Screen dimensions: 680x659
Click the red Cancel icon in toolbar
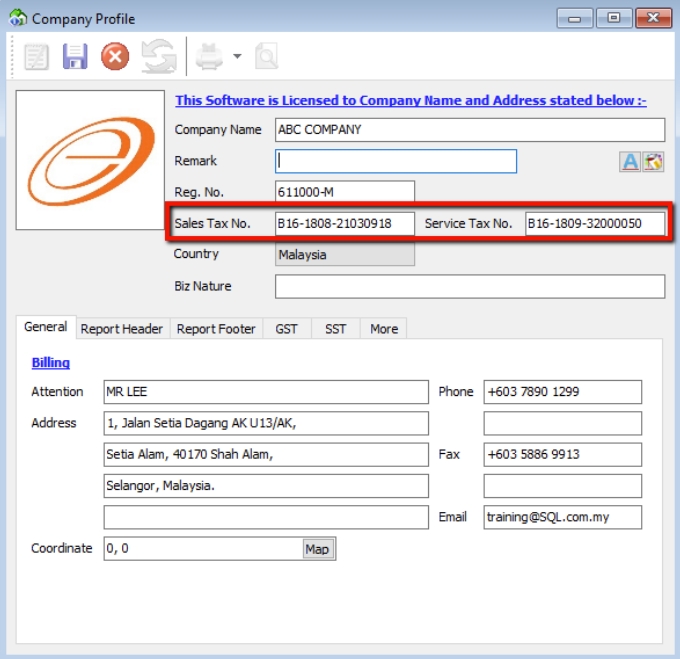pyautogui.click(x=115, y=56)
